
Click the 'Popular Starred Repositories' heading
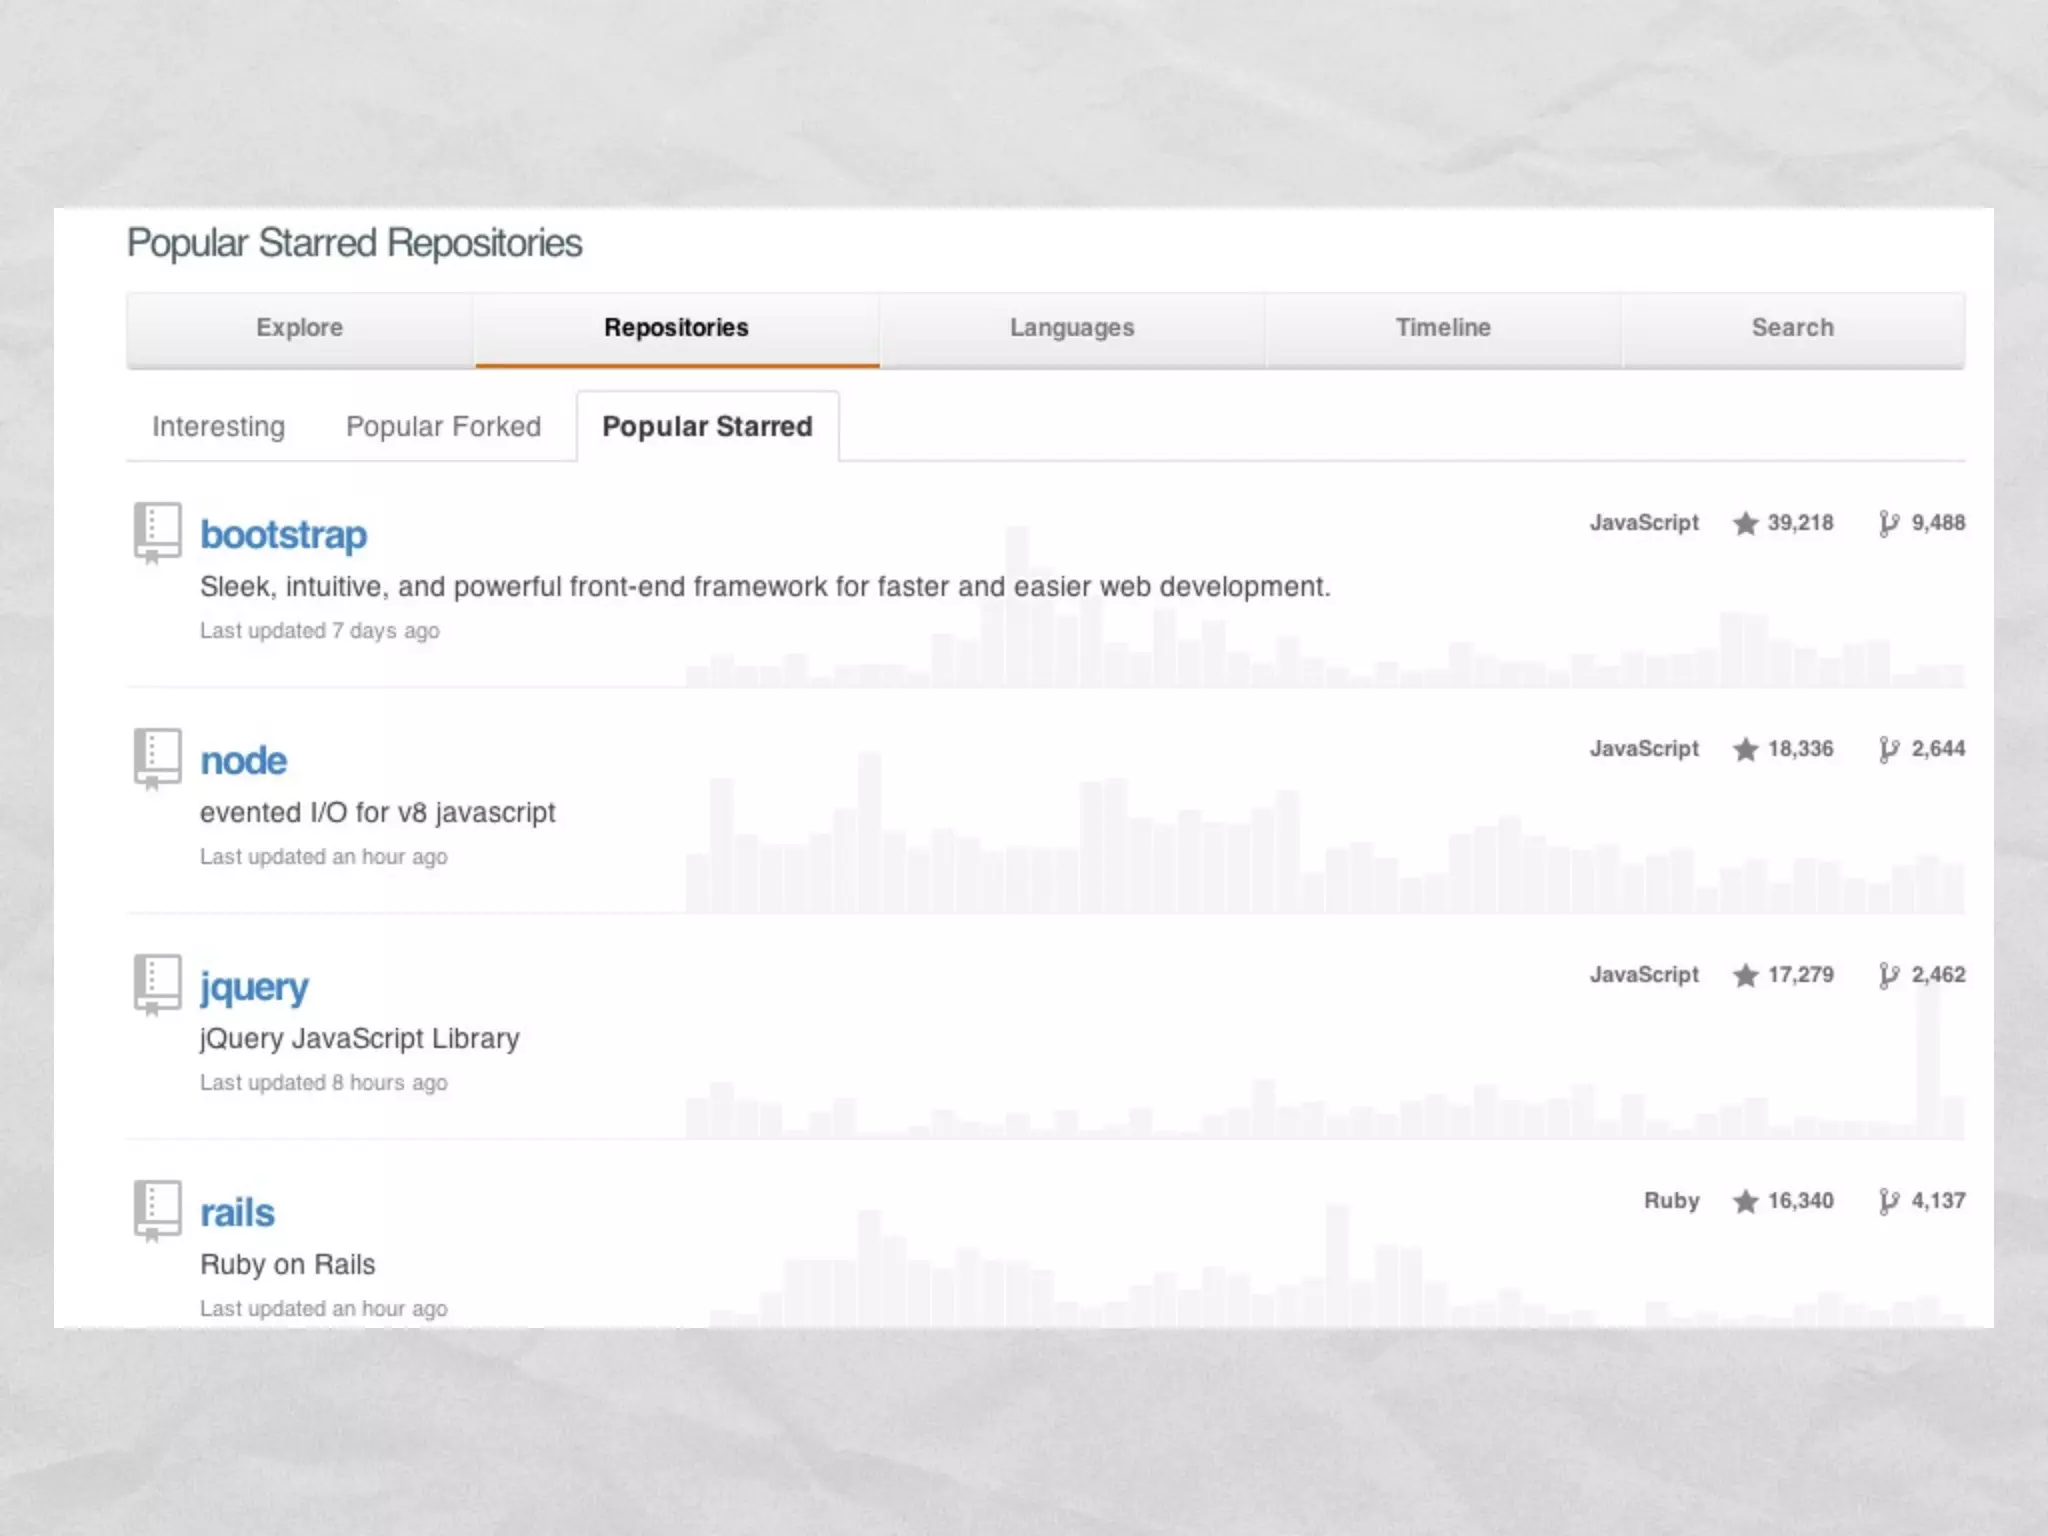(x=355, y=244)
